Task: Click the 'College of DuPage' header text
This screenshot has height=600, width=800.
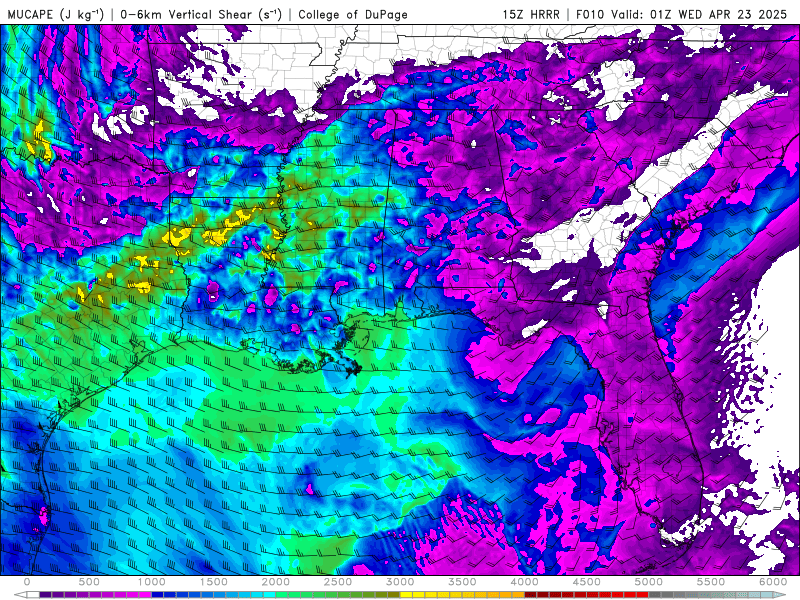Action: 353,14
